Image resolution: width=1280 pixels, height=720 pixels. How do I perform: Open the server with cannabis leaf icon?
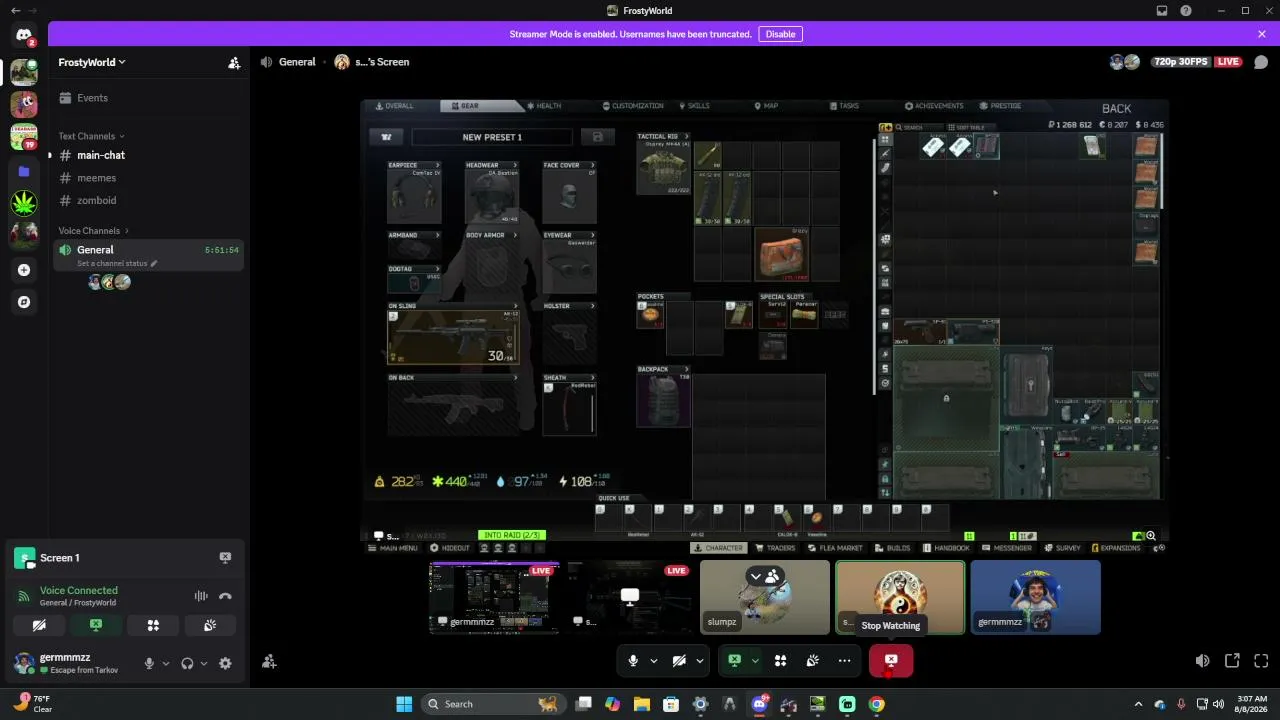(24, 203)
